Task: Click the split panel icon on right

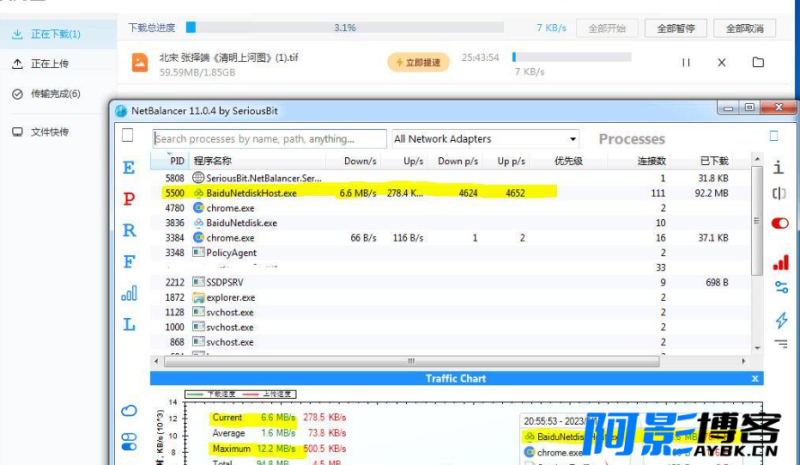Action: [779, 193]
